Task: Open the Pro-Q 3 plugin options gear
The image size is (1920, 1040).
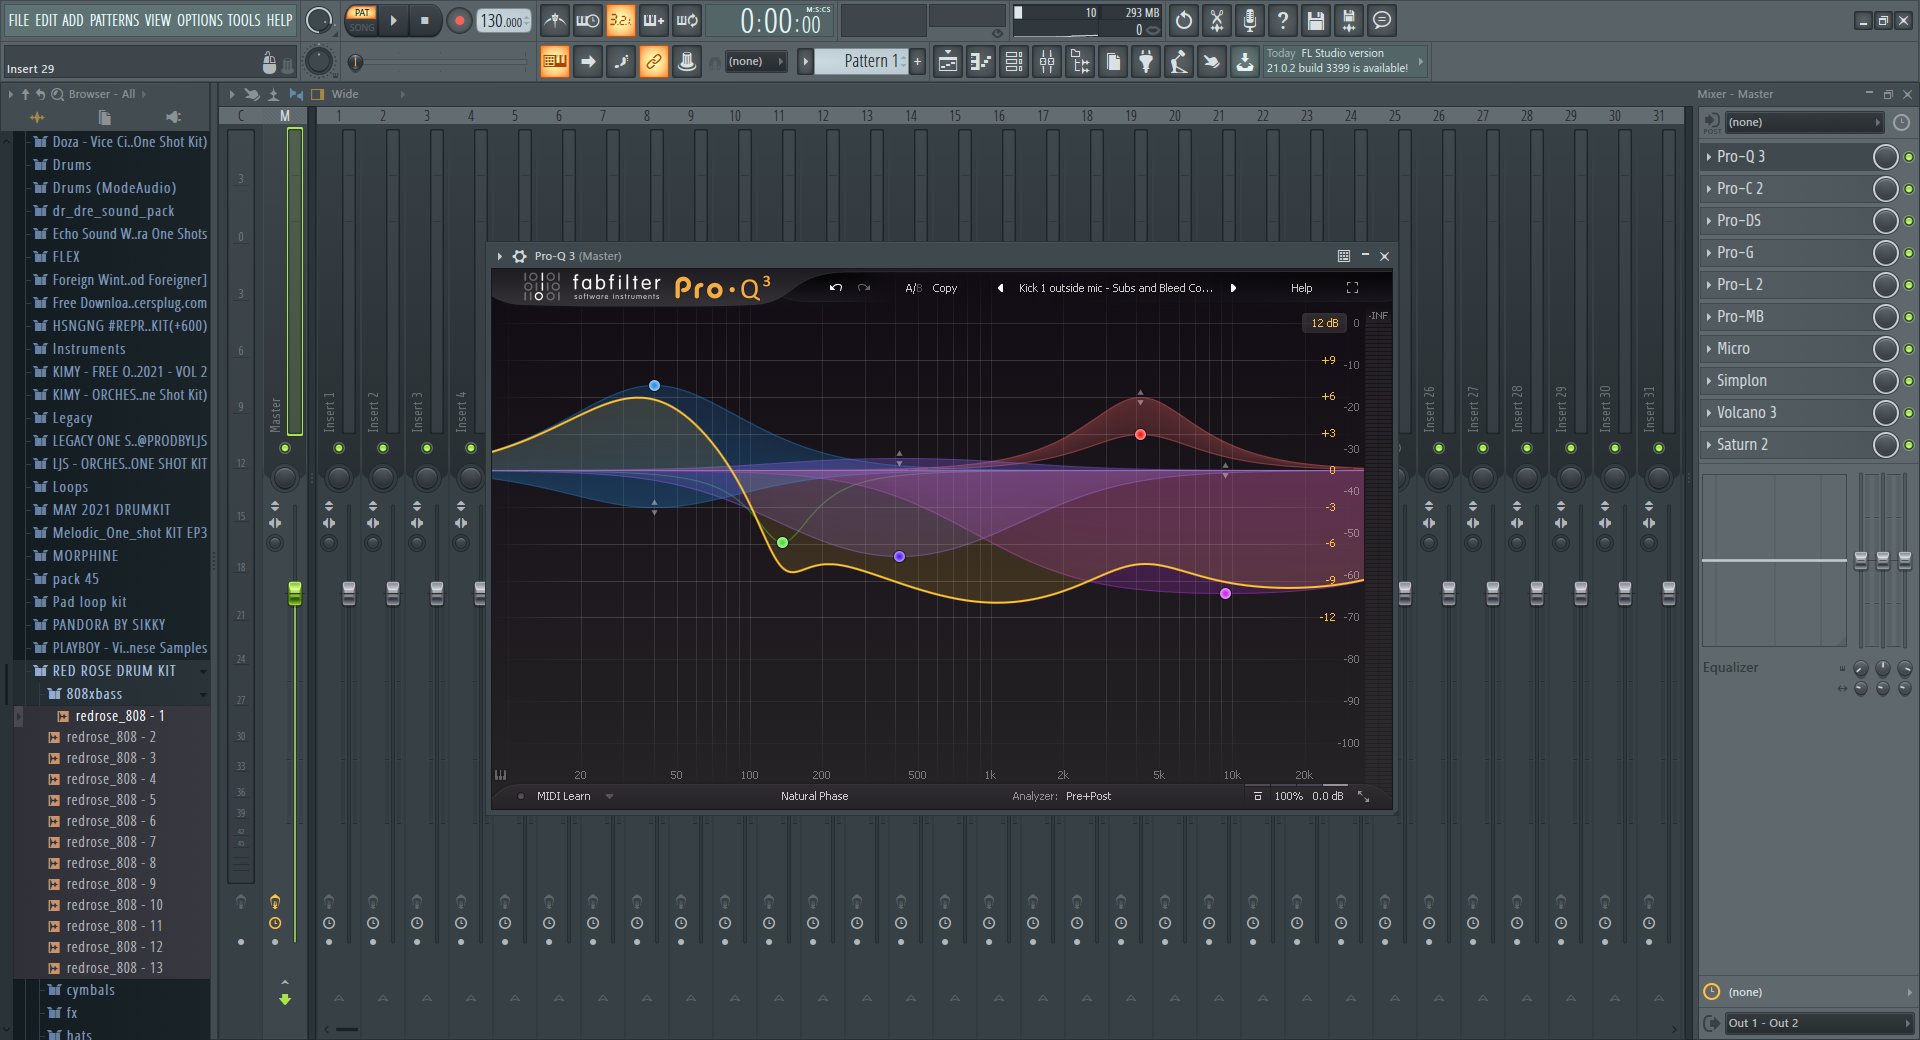Action: point(520,256)
